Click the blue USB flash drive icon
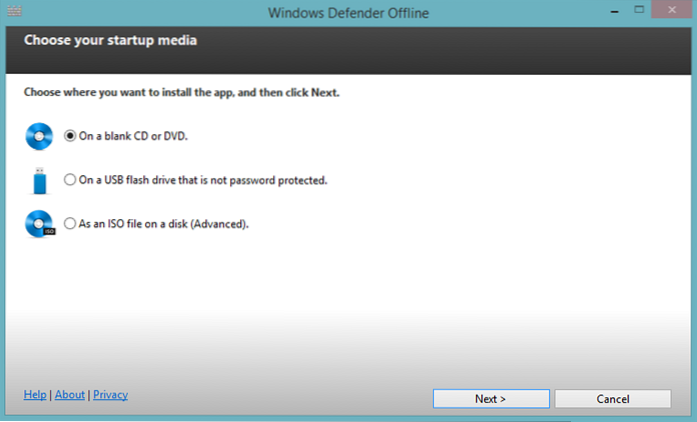Viewport: 697px width, 422px height. [x=40, y=181]
